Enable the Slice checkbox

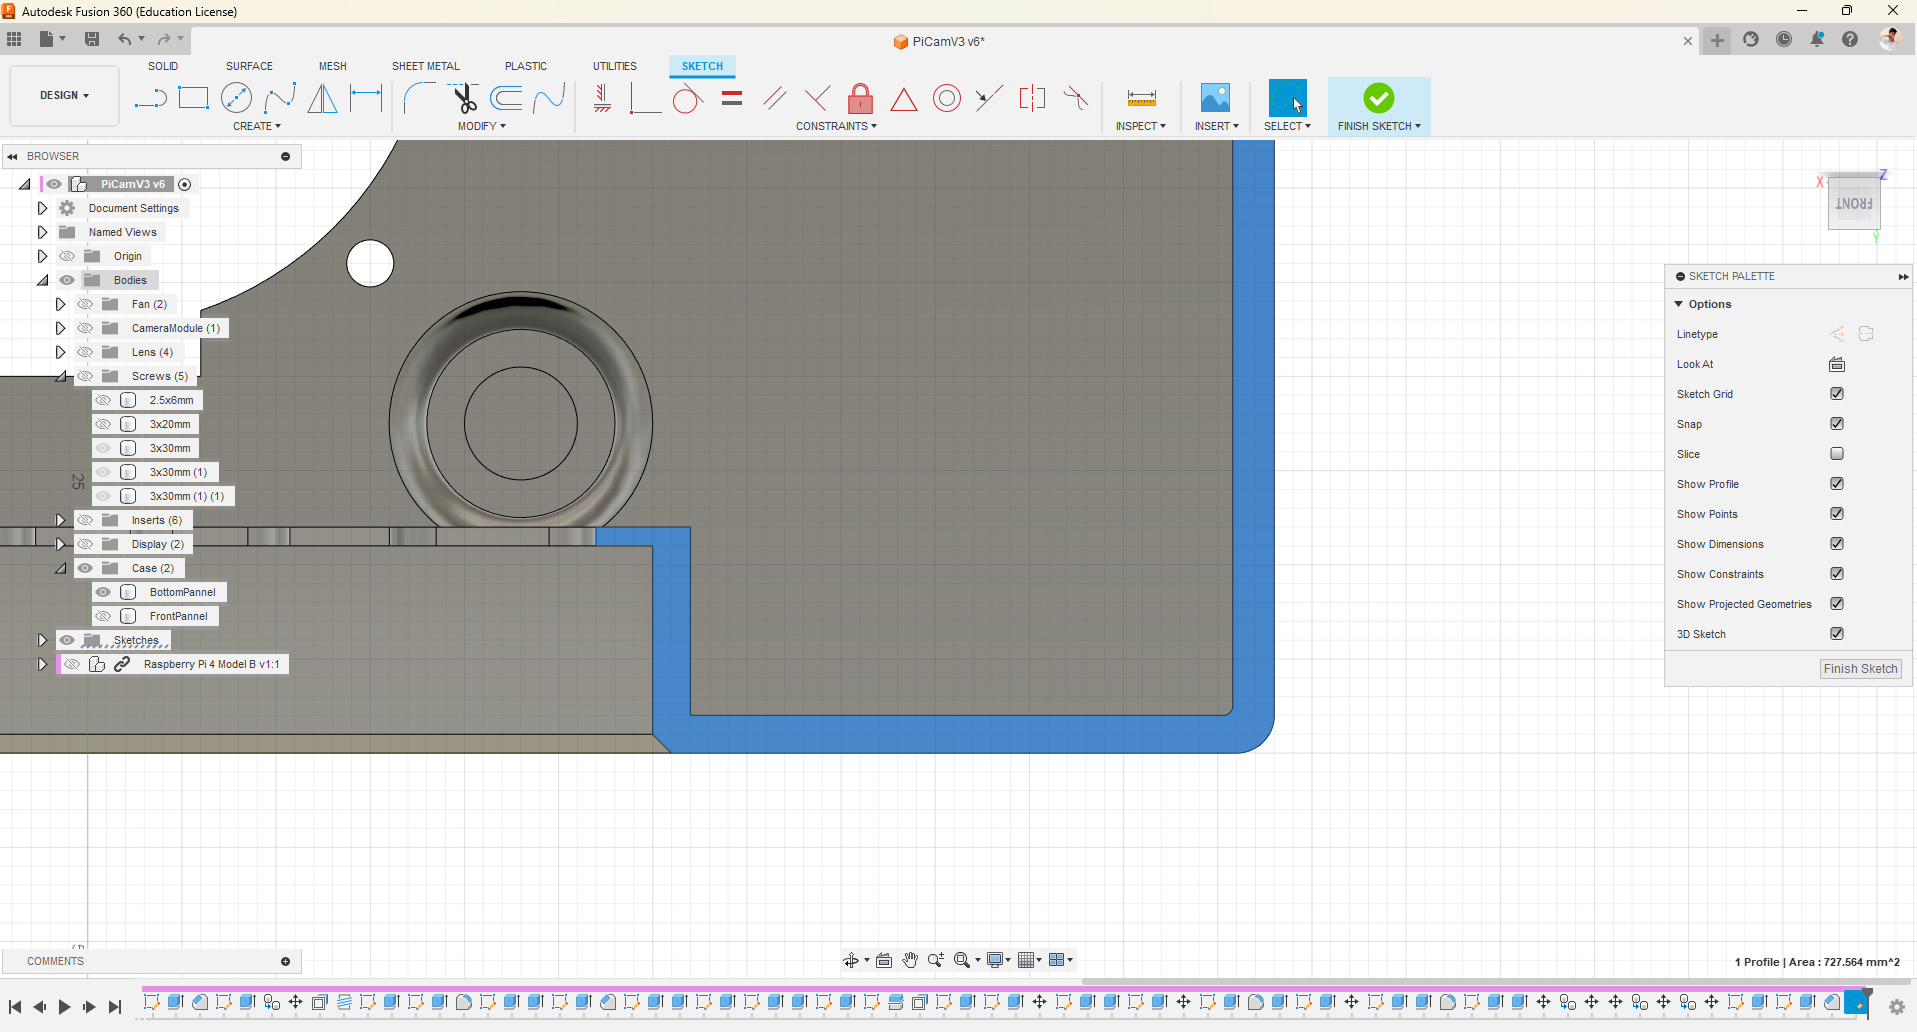1837,454
